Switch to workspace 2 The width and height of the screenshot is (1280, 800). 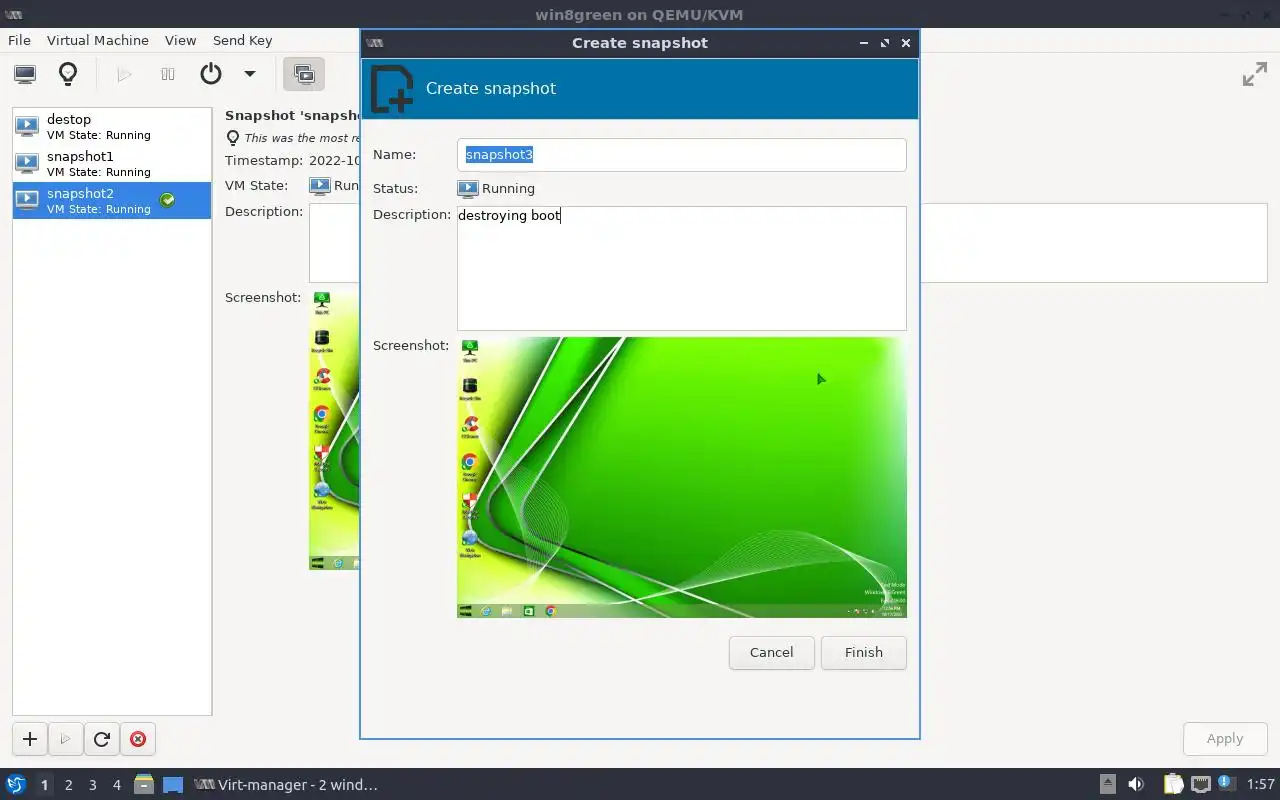click(x=69, y=785)
